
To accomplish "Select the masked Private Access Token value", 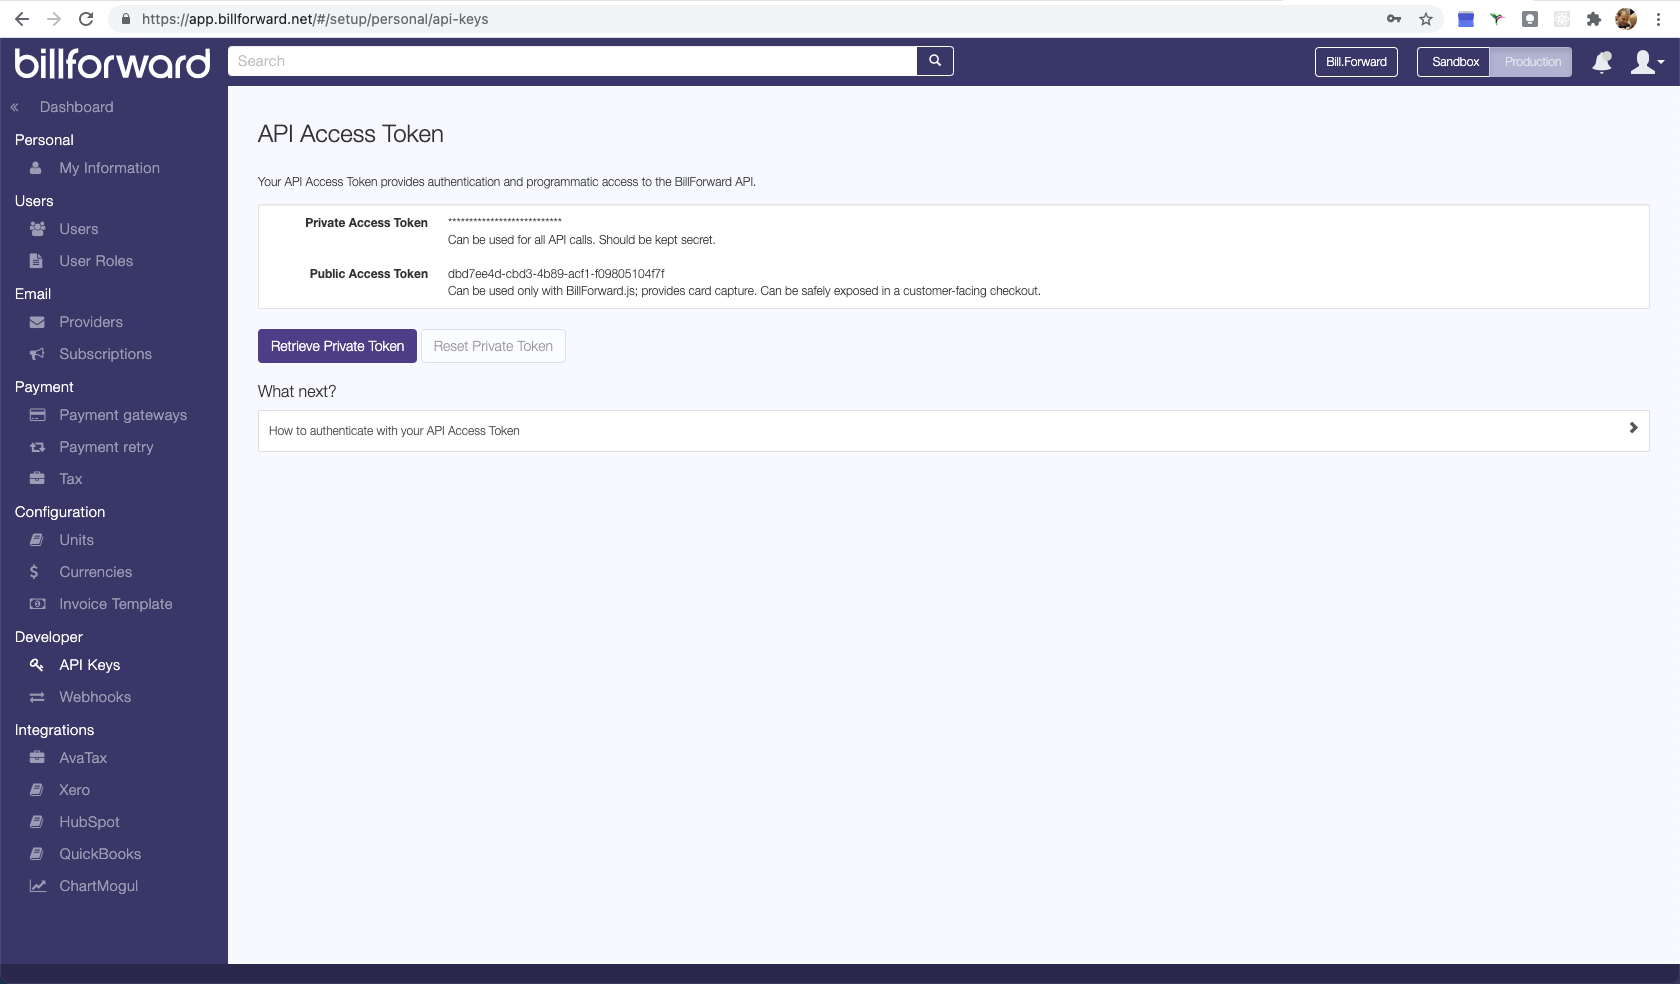I will (505, 221).
